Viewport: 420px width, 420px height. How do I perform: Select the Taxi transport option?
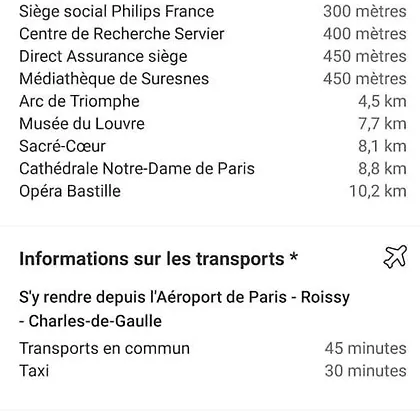213,371
